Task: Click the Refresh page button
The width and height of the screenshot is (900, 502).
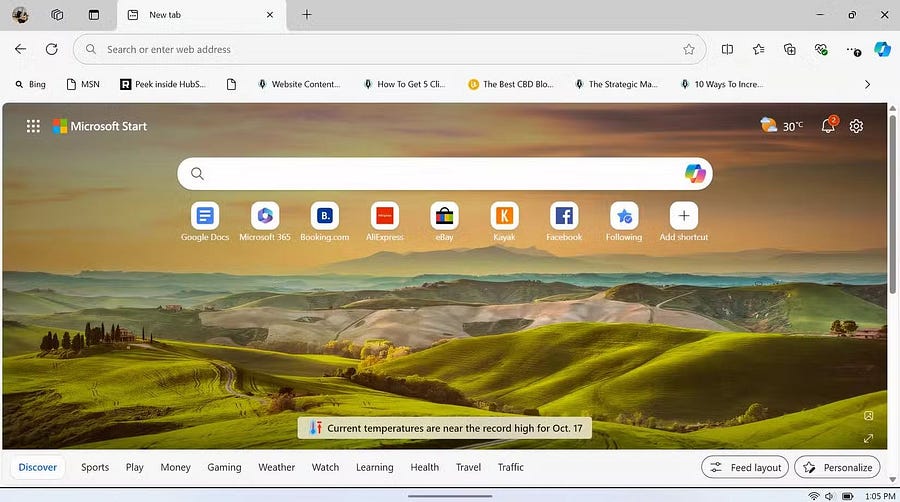Action: coord(51,49)
